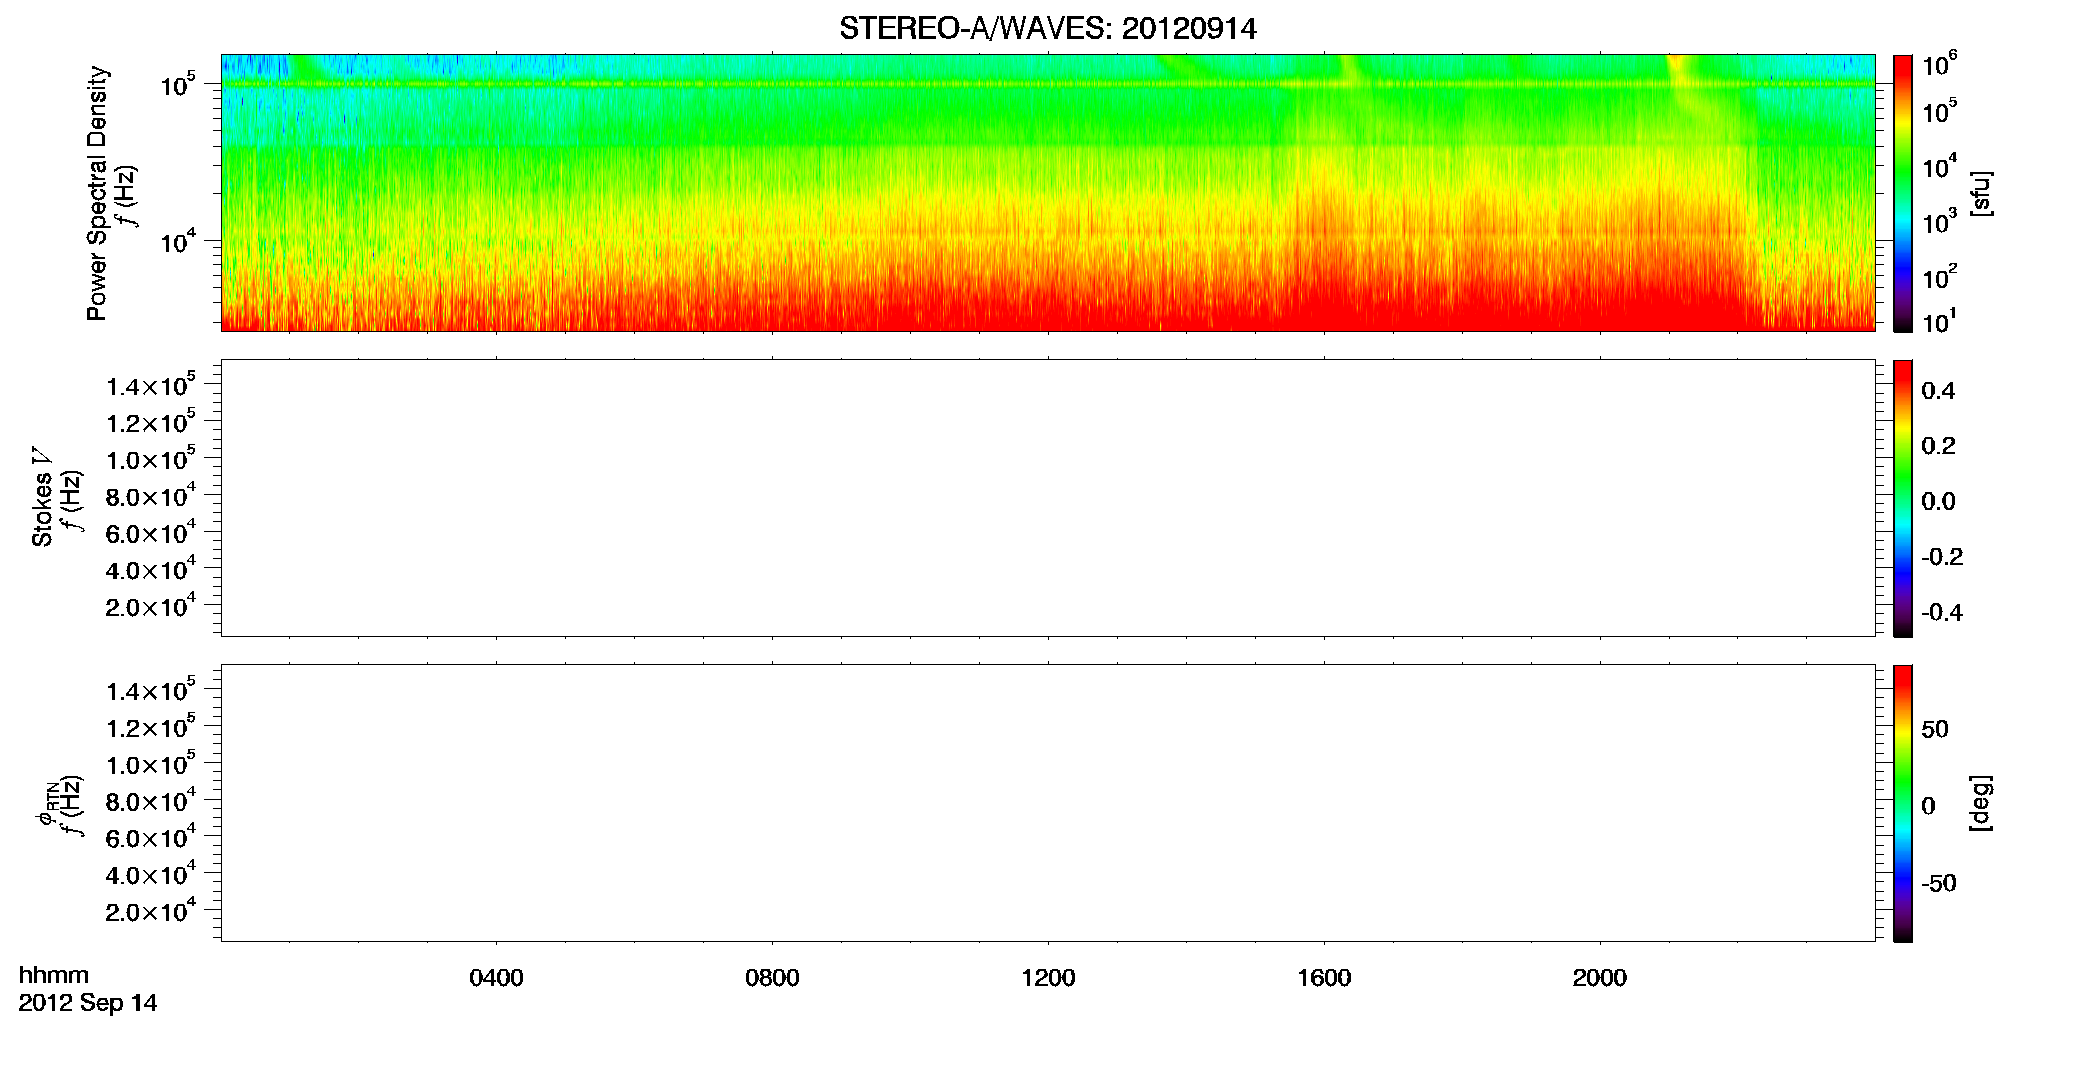The image size is (2096, 1080).
Task: Click the 10^2 sfu colorbar tick label
Action: (1940, 276)
